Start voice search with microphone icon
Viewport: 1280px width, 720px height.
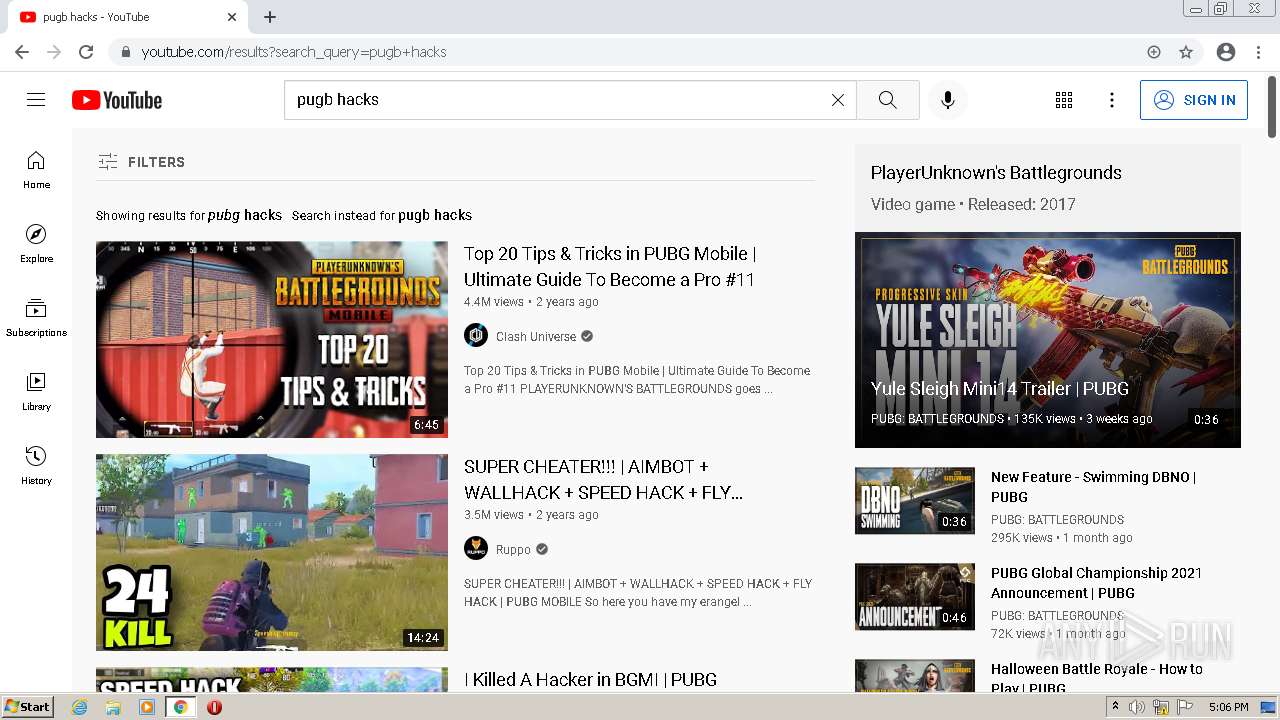pos(948,100)
